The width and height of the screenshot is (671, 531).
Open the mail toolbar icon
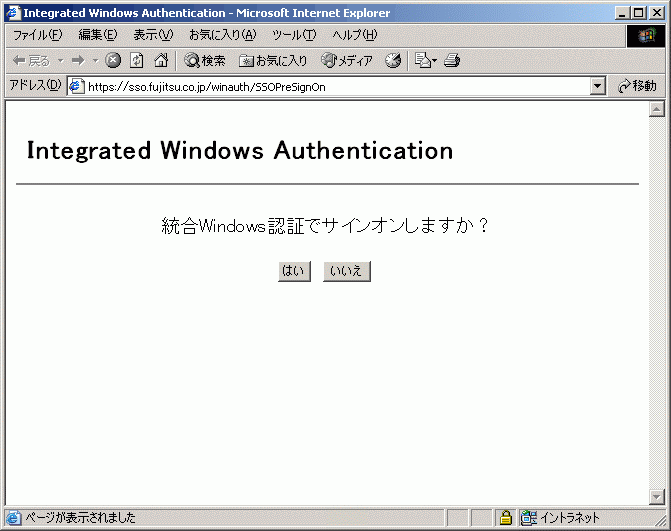pyautogui.click(x=425, y=61)
